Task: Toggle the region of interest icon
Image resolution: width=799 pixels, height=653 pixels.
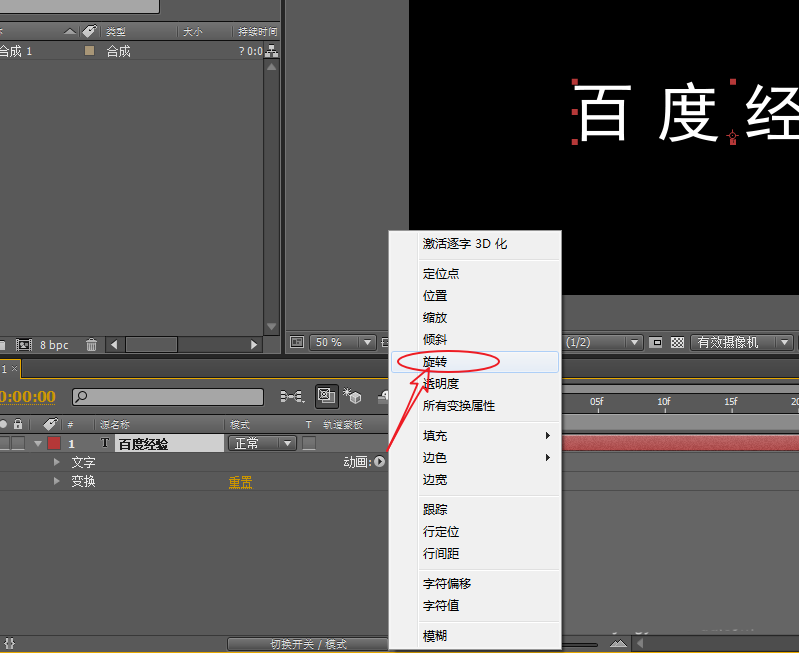Action: (656, 342)
